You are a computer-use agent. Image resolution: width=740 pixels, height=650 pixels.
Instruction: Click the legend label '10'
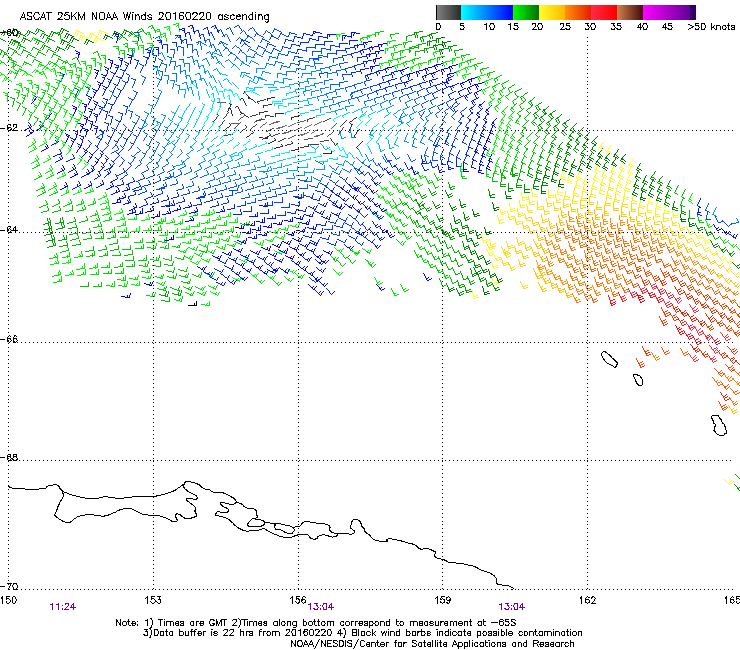(x=489, y=27)
